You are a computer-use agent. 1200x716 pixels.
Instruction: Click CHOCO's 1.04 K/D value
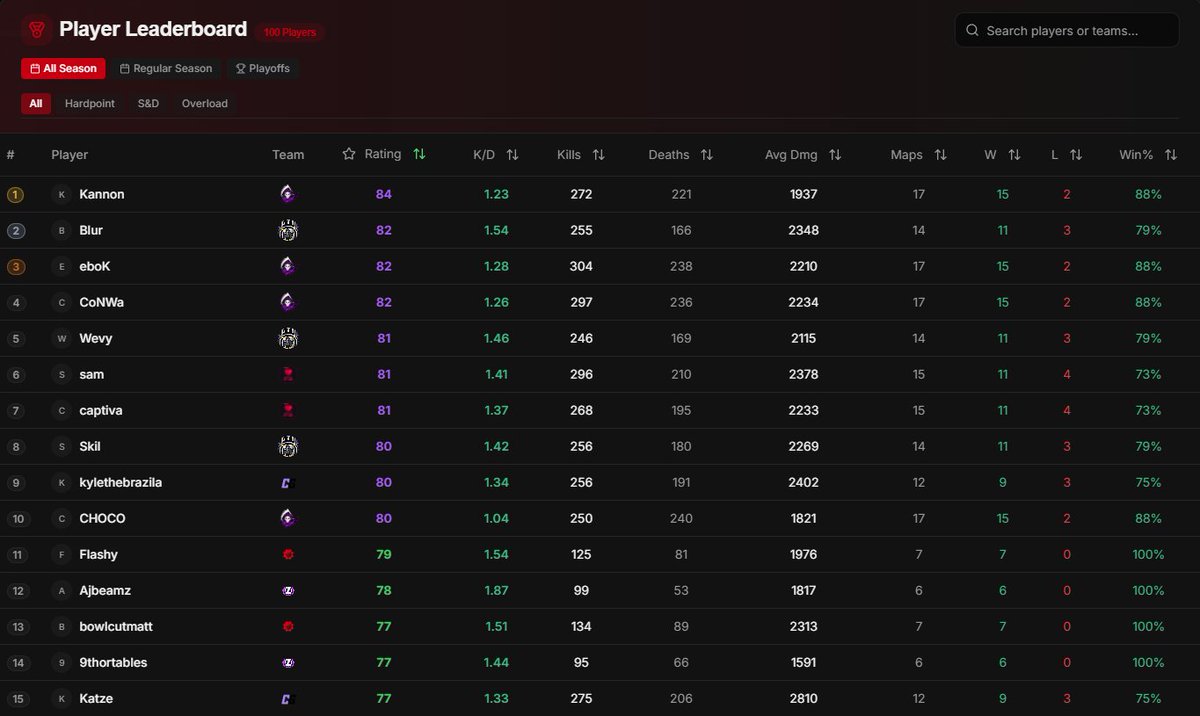click(496, 518)
